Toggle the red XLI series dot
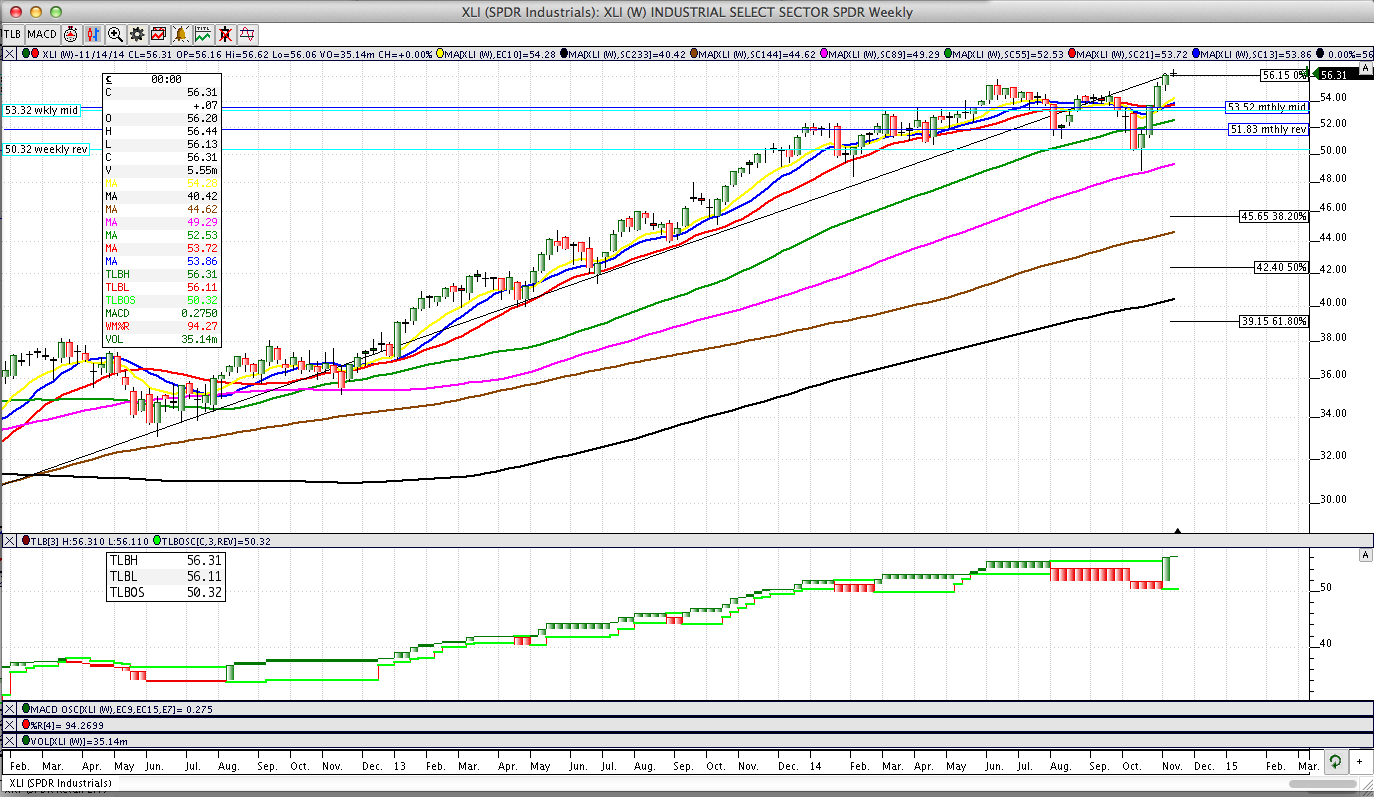 36,53
